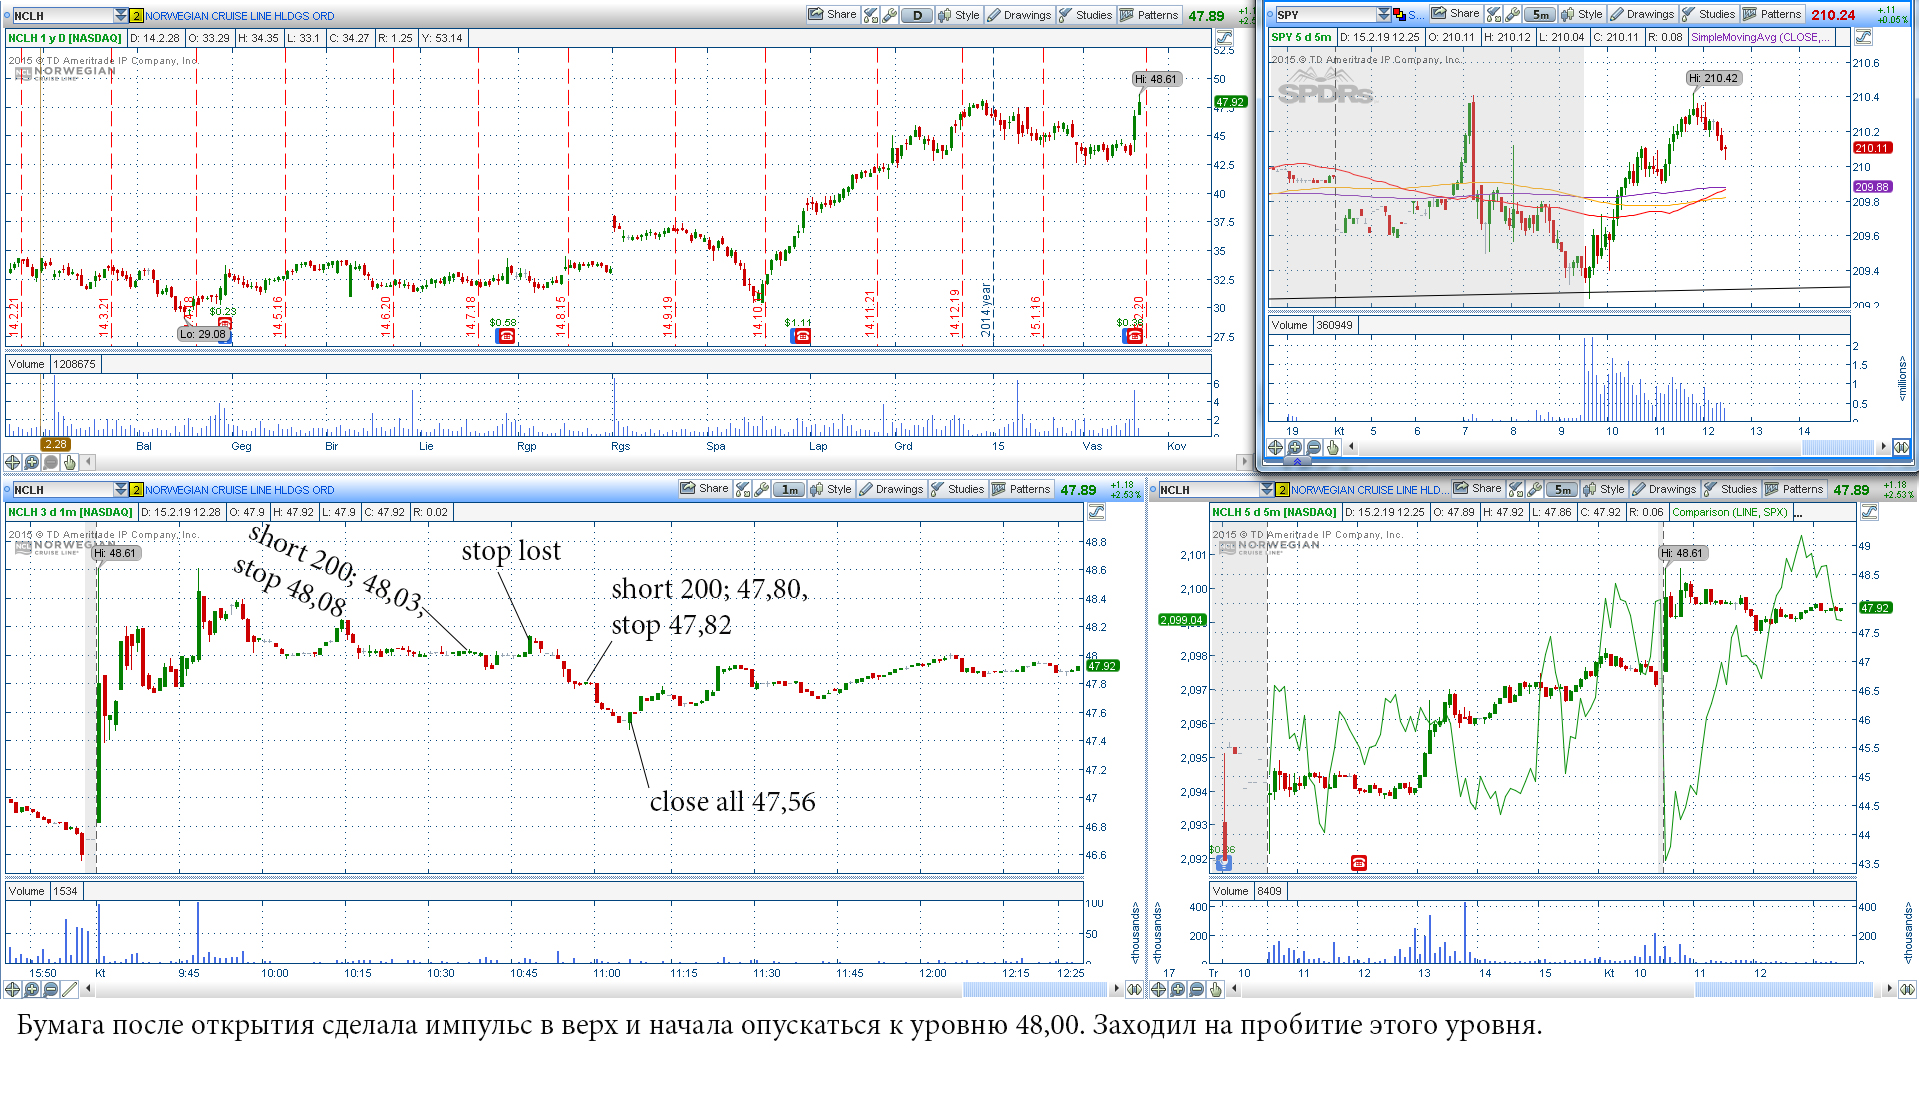
Task: Click the crosshair pointer icon below the 1m NCLH chart
Action: (x=12, y=989)
